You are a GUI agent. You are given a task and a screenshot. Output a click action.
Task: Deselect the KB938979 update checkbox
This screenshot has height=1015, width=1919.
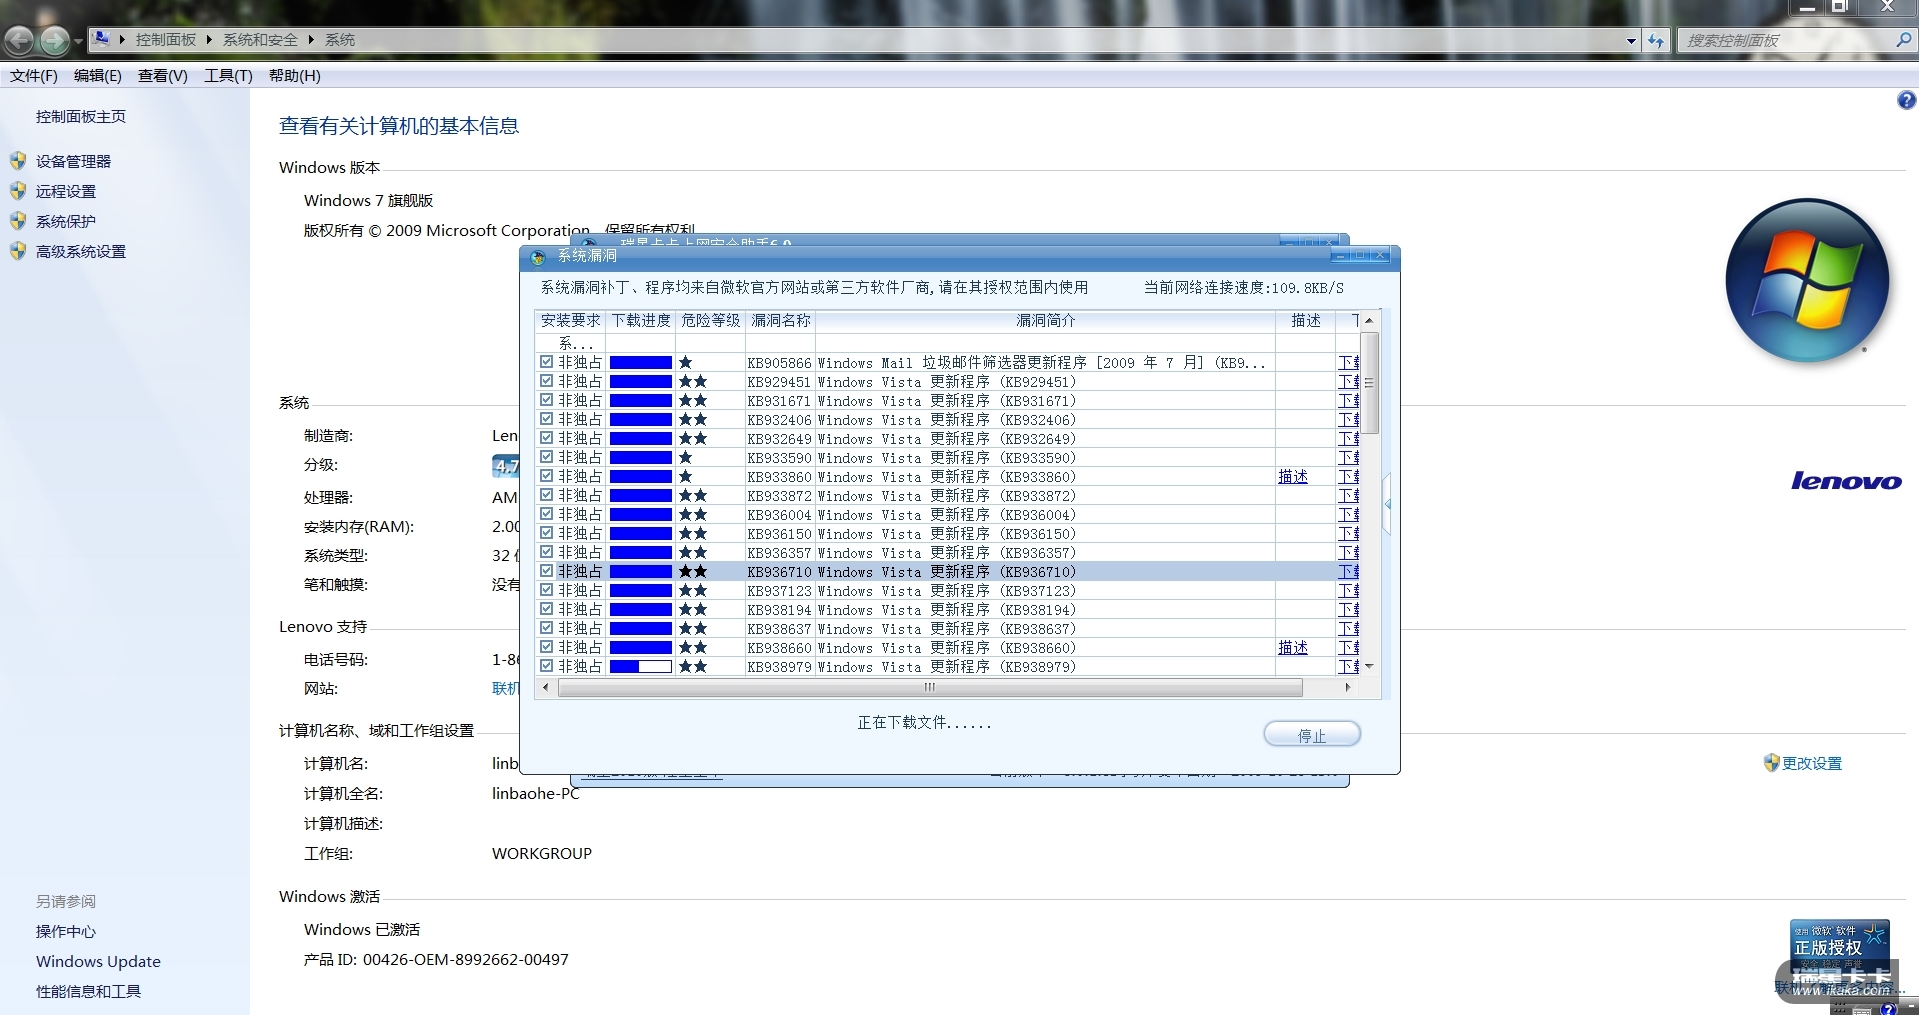[546, 666]
